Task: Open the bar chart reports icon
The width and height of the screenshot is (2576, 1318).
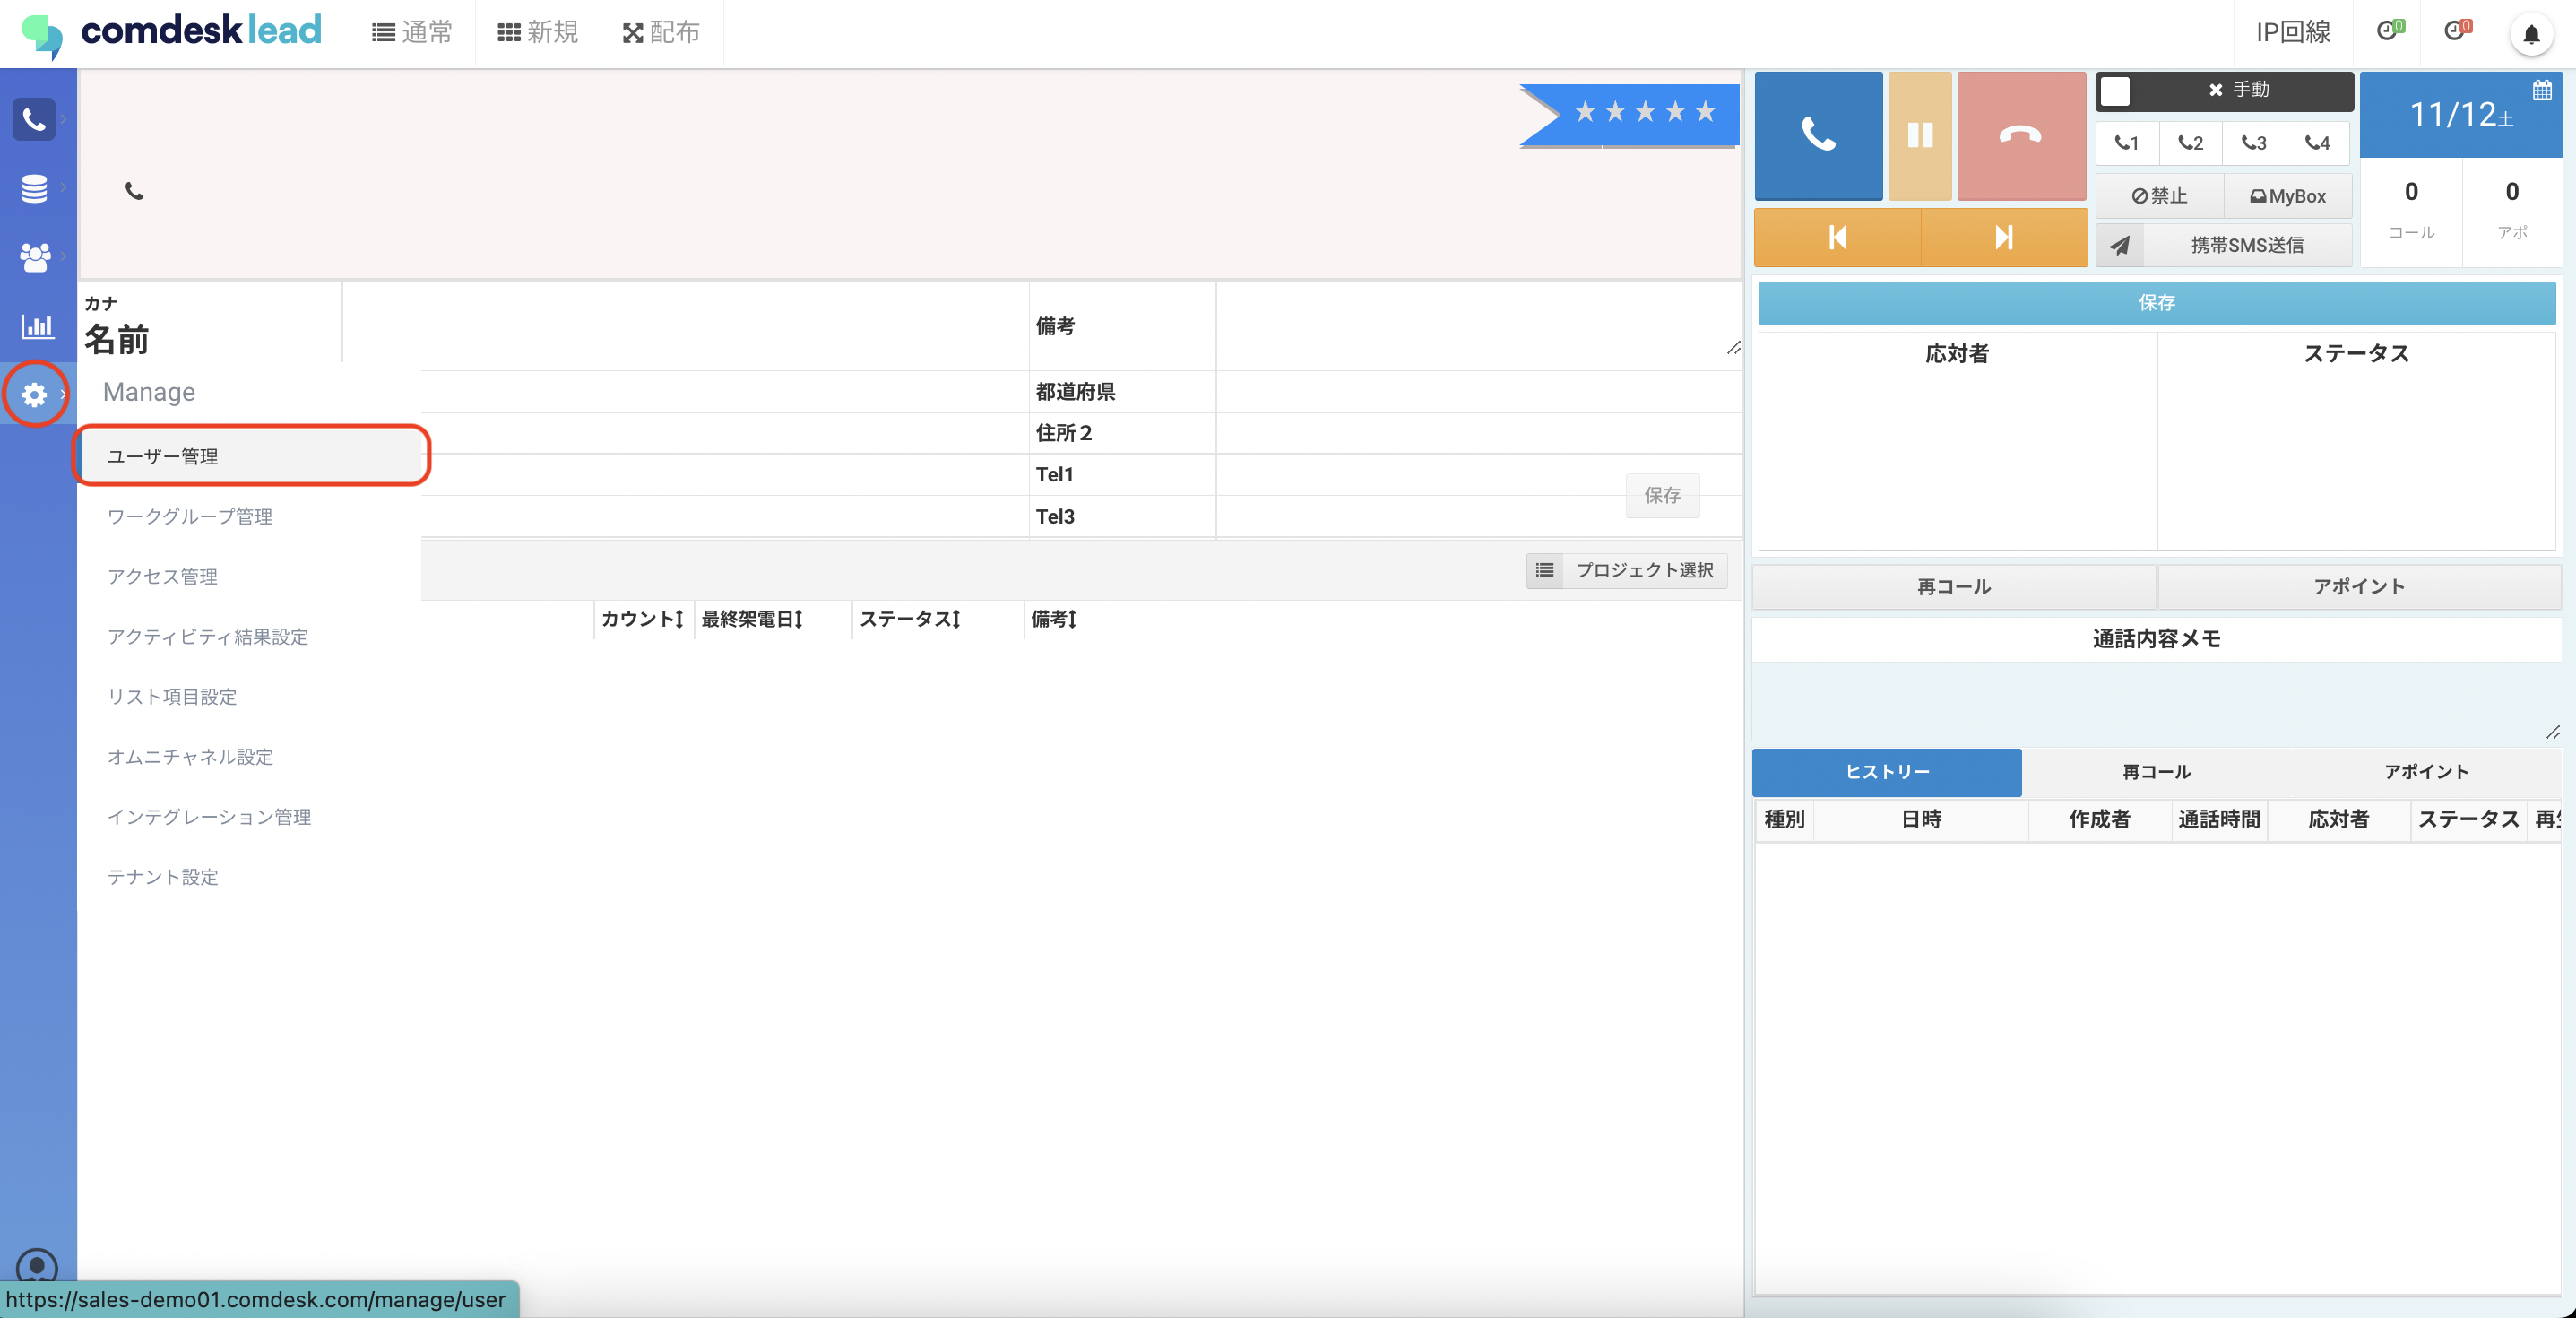Action: click(x=37, y=326)
